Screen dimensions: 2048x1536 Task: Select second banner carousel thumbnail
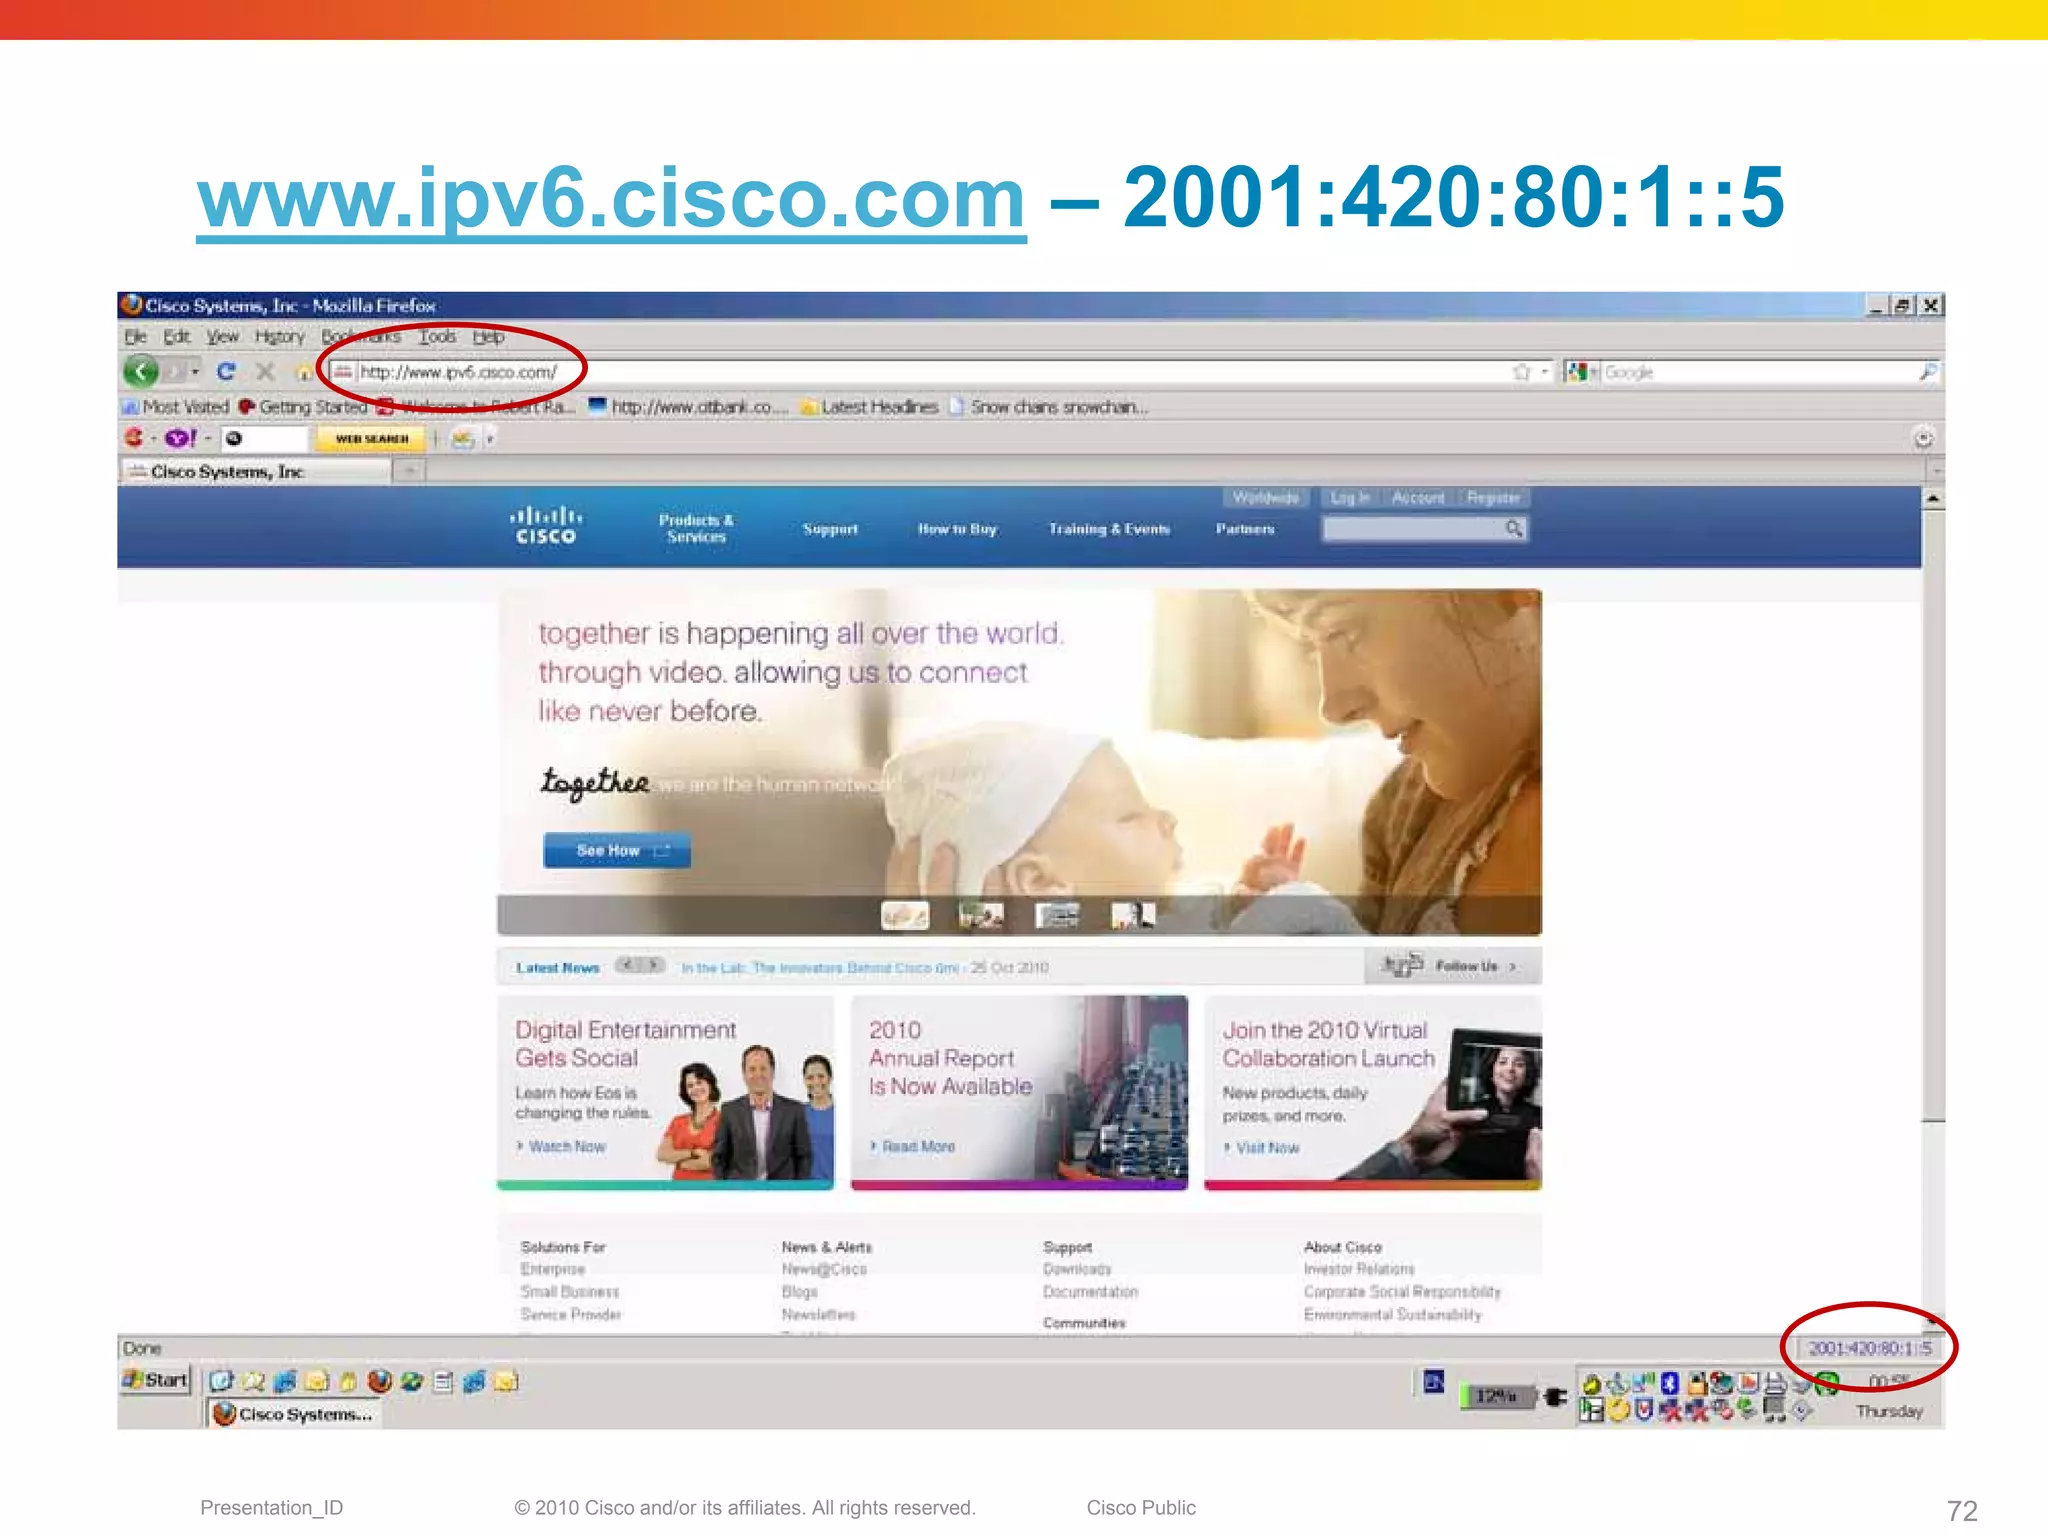[981, 915]
